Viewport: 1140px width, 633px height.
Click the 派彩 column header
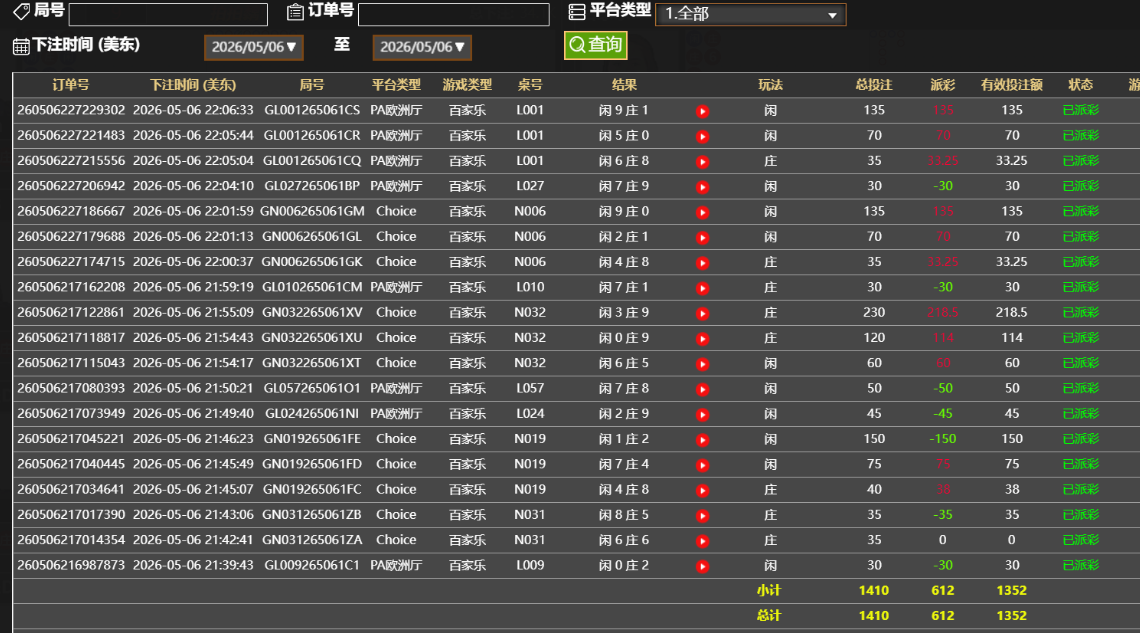pos(943,85)
